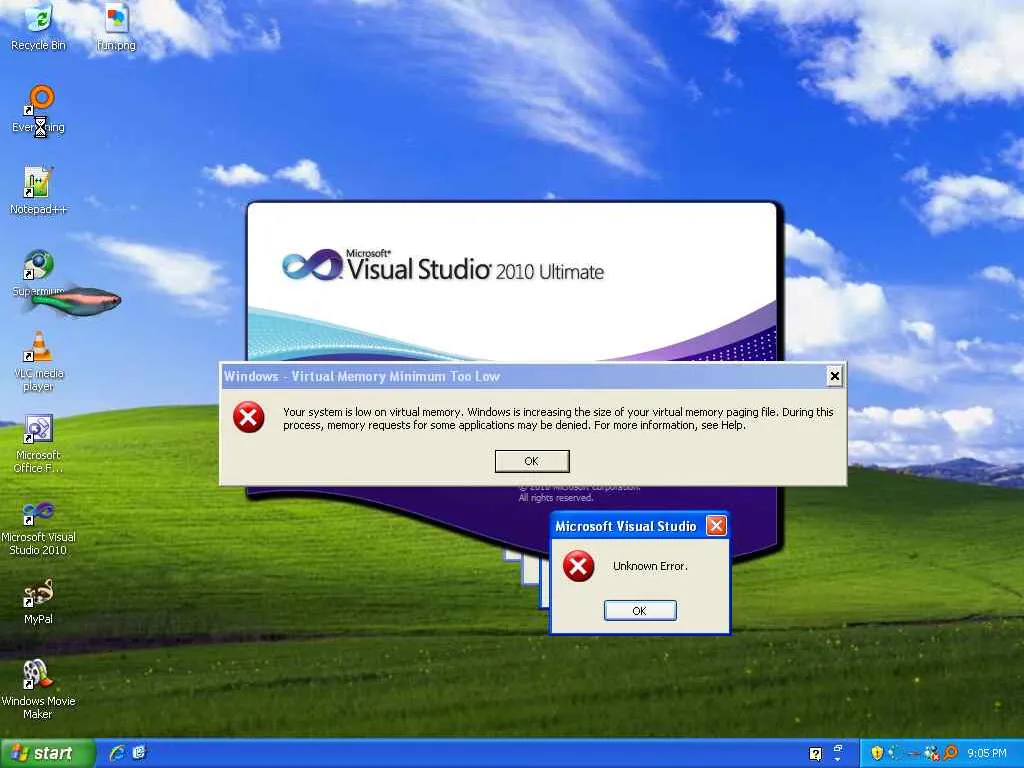
Task: Click the Virtual Memory Minimum Too Low title bar
Action: [532, 376]
